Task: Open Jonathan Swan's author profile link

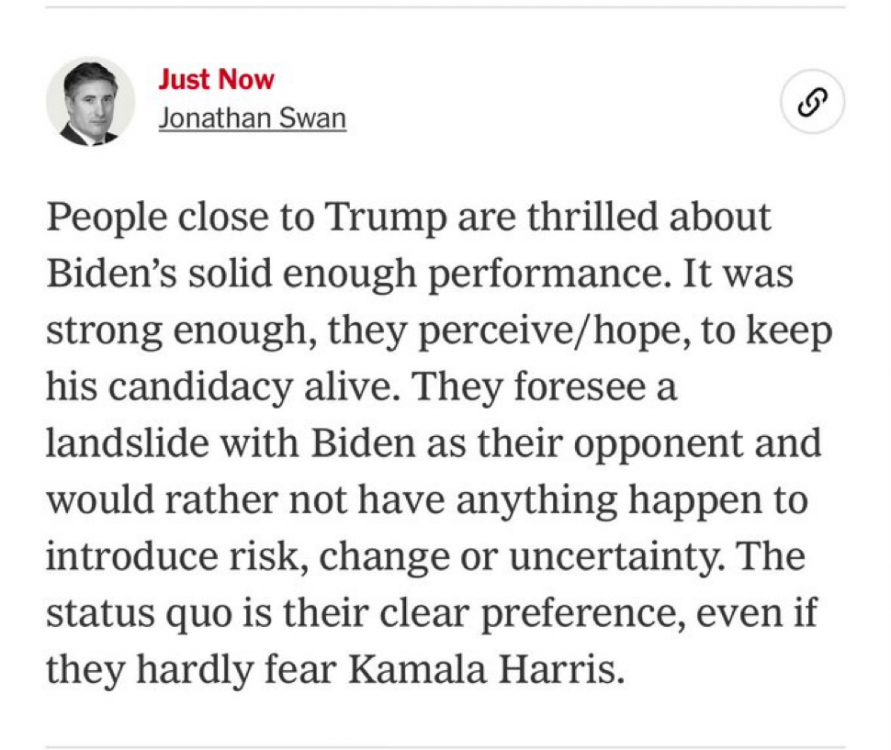Action: click(x=252, y=118)
